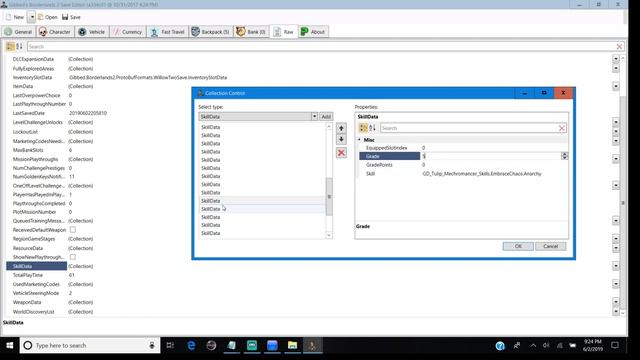Image resolution: width=640 pixels, height=360 pixels.
Task: Clear the Raw tab search with the red X
Action: pyautogui.click(x=619, y=47)
